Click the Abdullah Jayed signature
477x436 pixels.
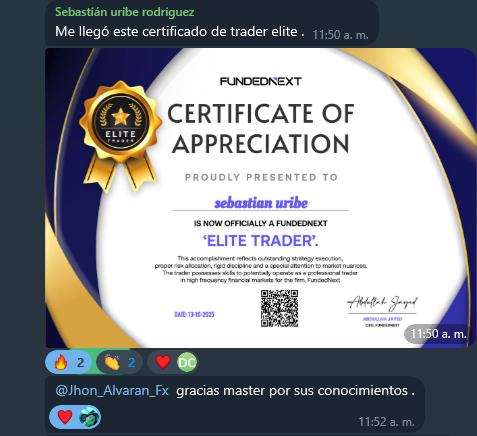point(382,303)
